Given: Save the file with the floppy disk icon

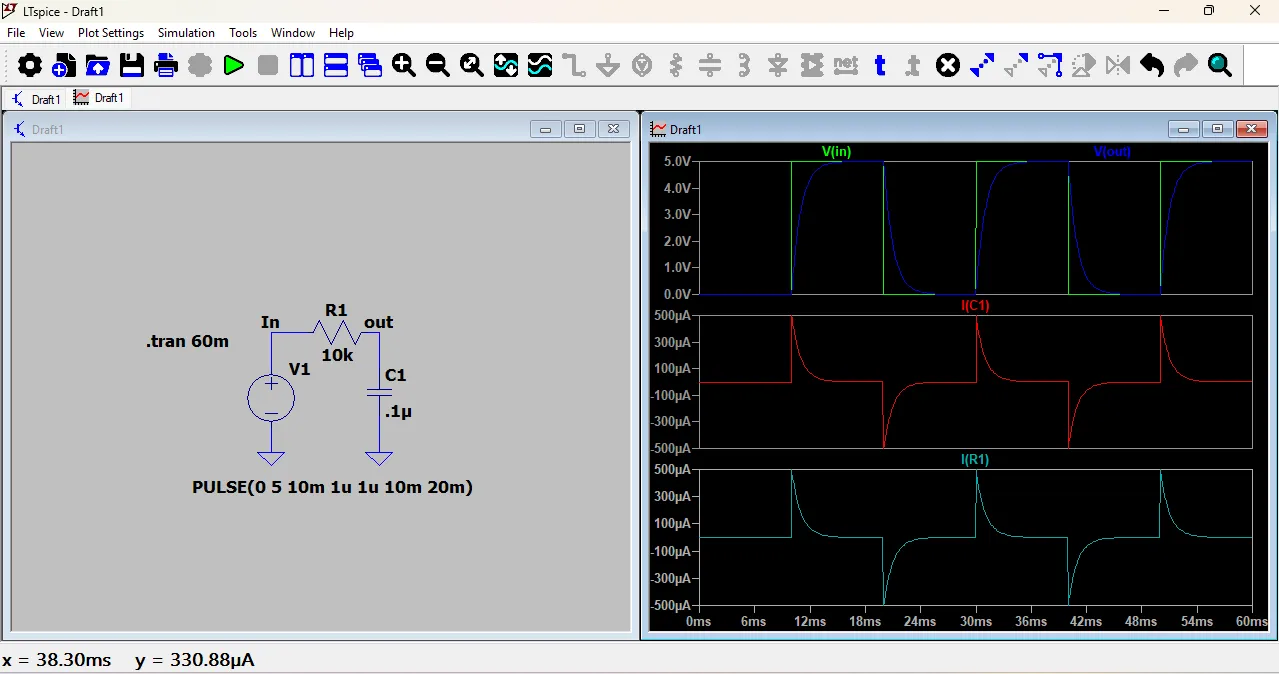Looking at the screenshot, I should 132,66.
